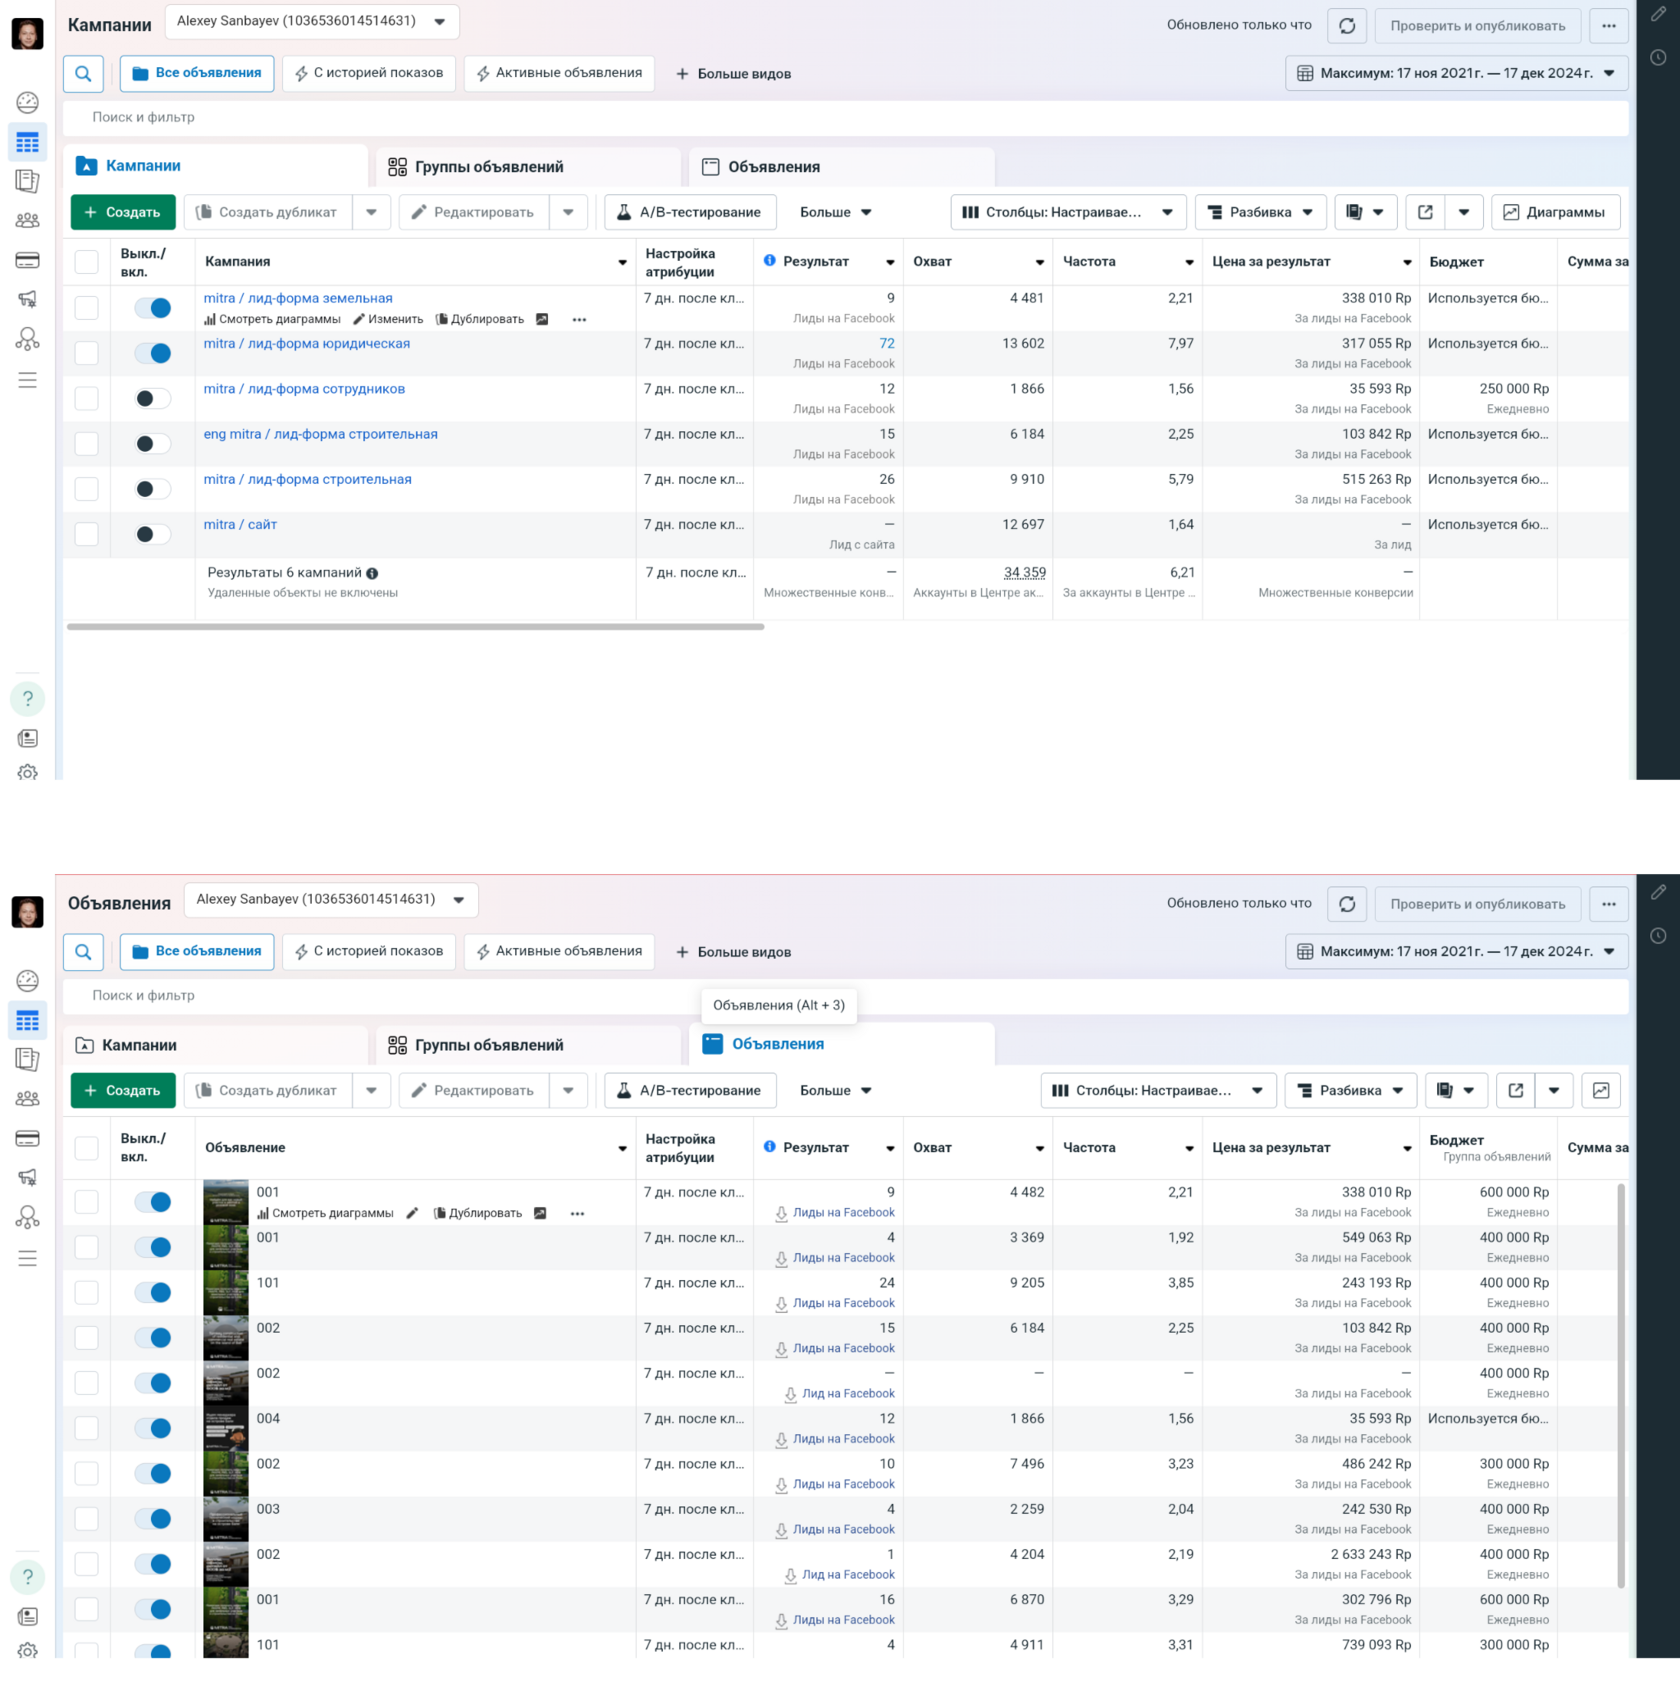Click the search magnifier in Объявления view
The width and height of the screenshot is (1680, 1700).
(x=83, y=952)
